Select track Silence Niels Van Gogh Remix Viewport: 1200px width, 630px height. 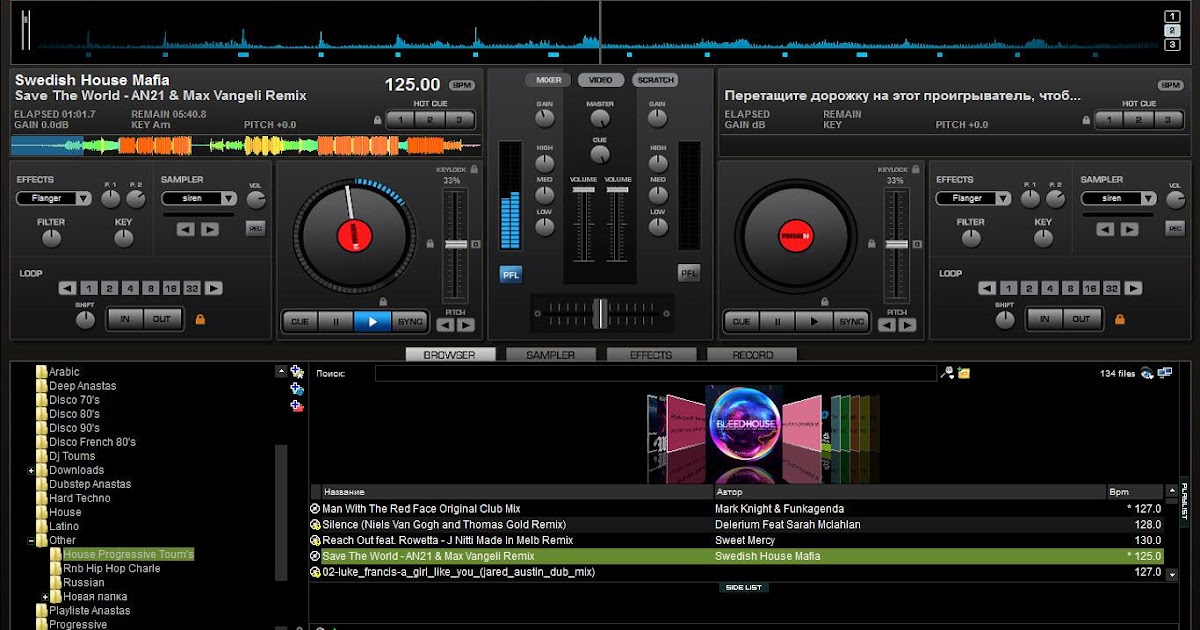click(x=737, y=525)
